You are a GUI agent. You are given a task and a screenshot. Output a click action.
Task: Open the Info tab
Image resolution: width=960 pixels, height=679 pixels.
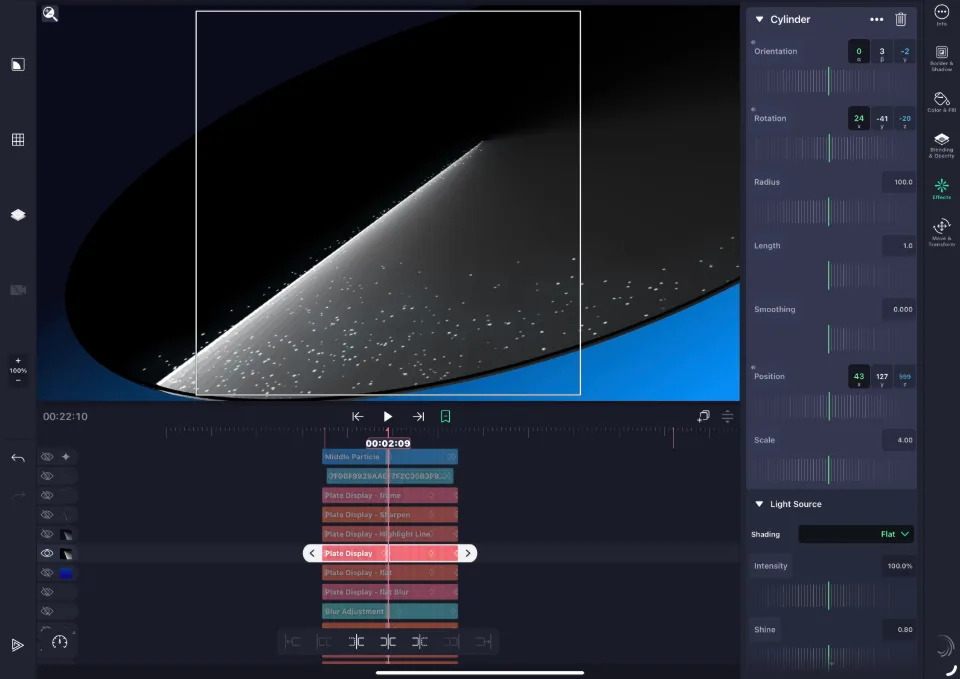tap(942, 15)
